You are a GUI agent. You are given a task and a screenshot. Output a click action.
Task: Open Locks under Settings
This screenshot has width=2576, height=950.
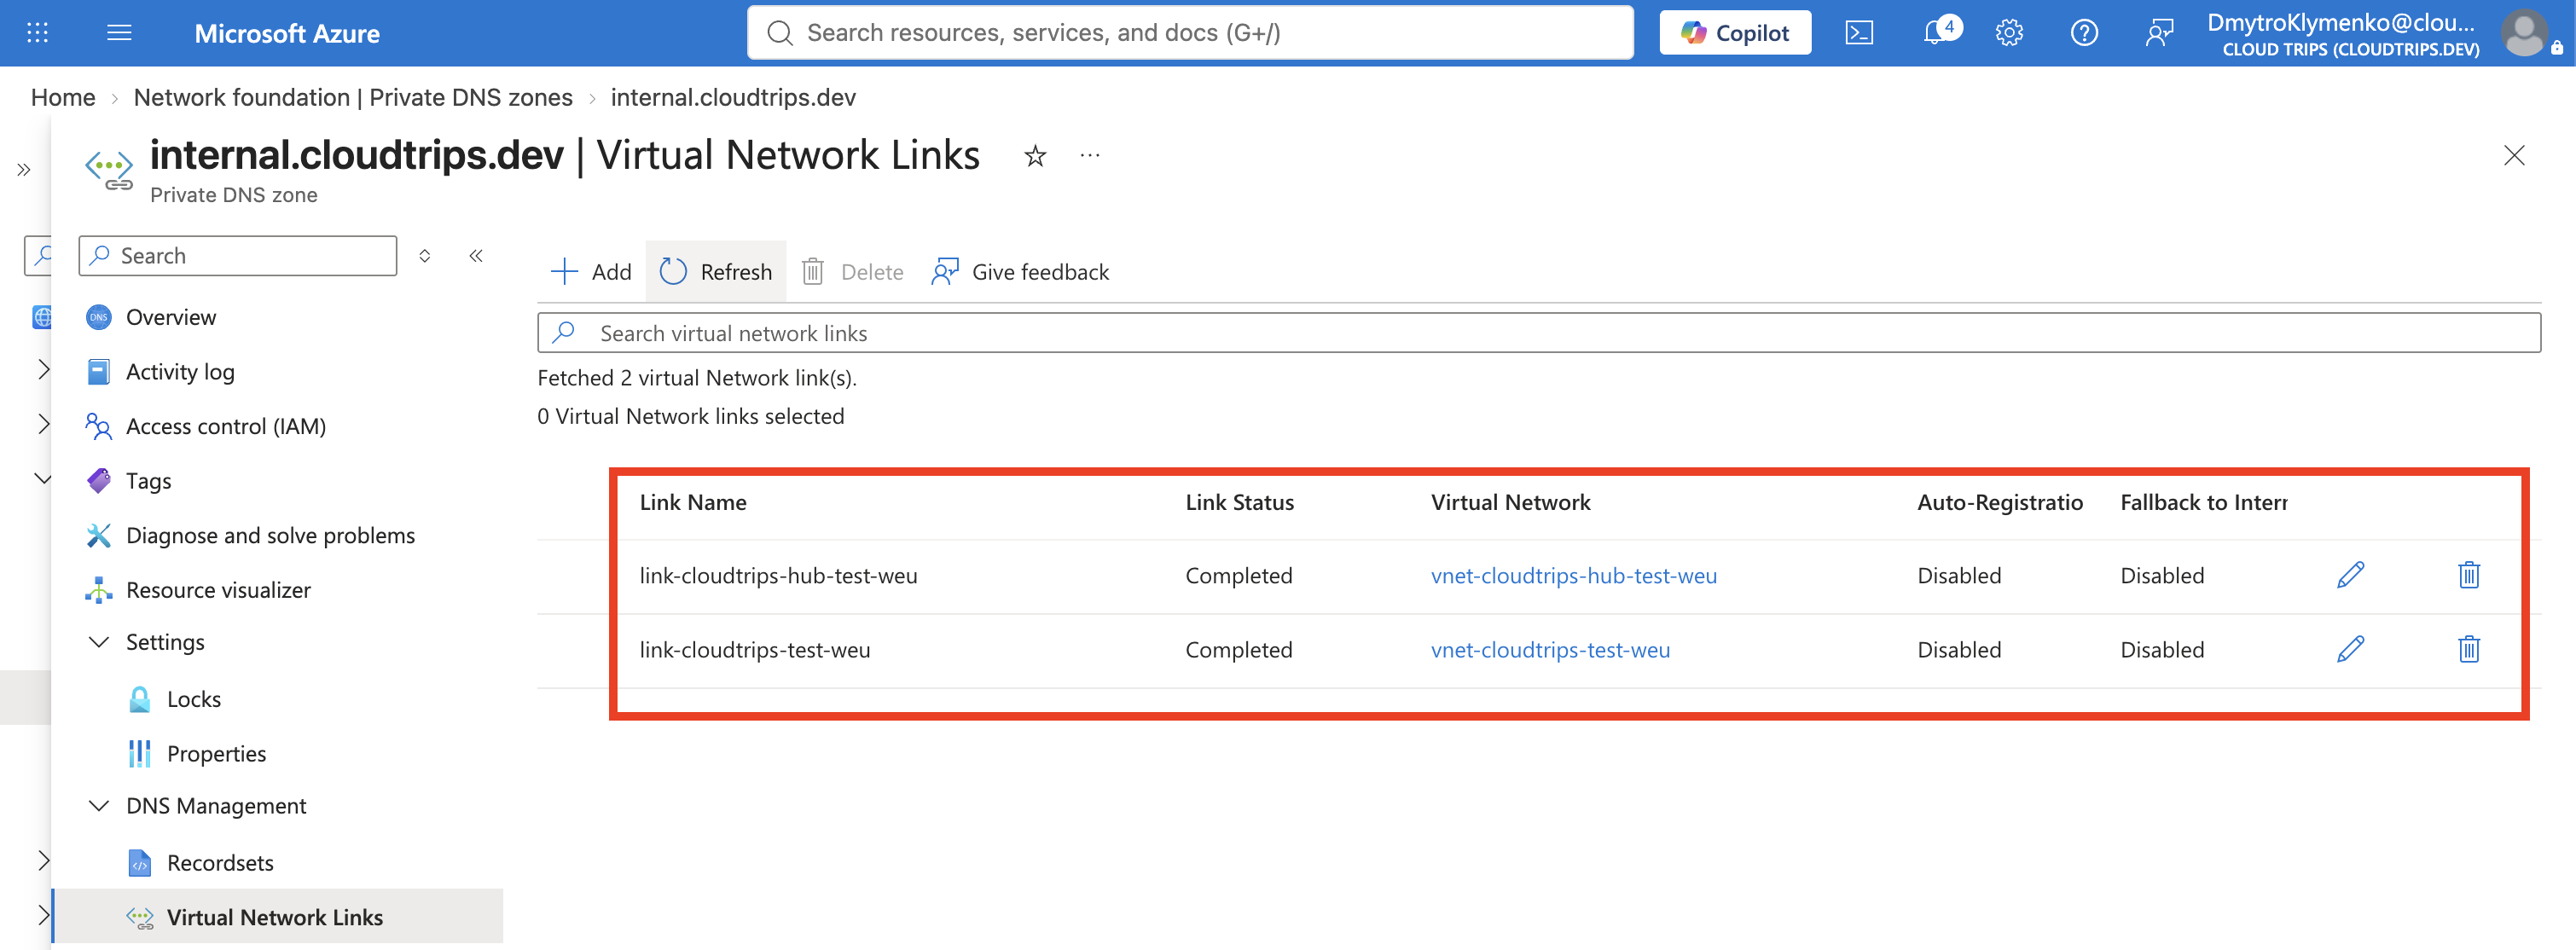(193, 699)
